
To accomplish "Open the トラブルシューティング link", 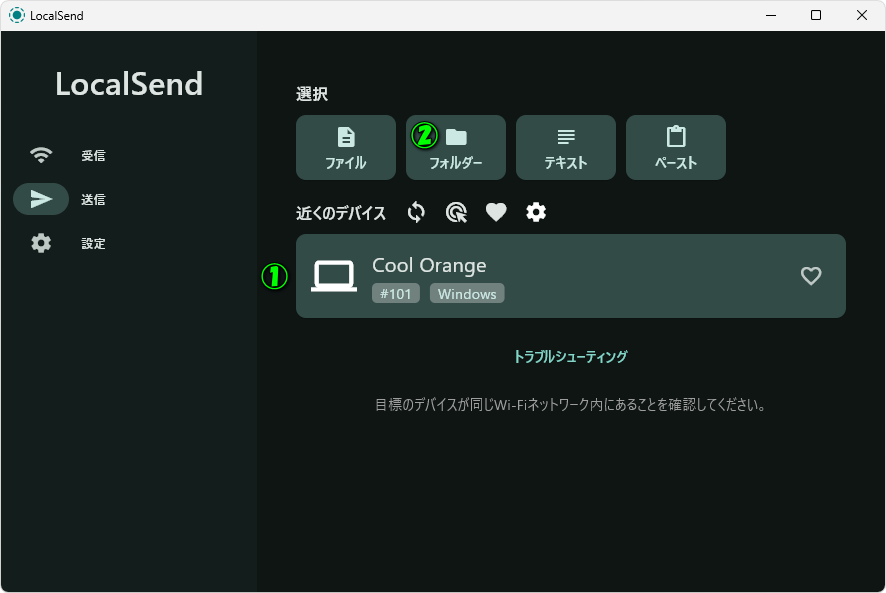I will tap(570, 357).
